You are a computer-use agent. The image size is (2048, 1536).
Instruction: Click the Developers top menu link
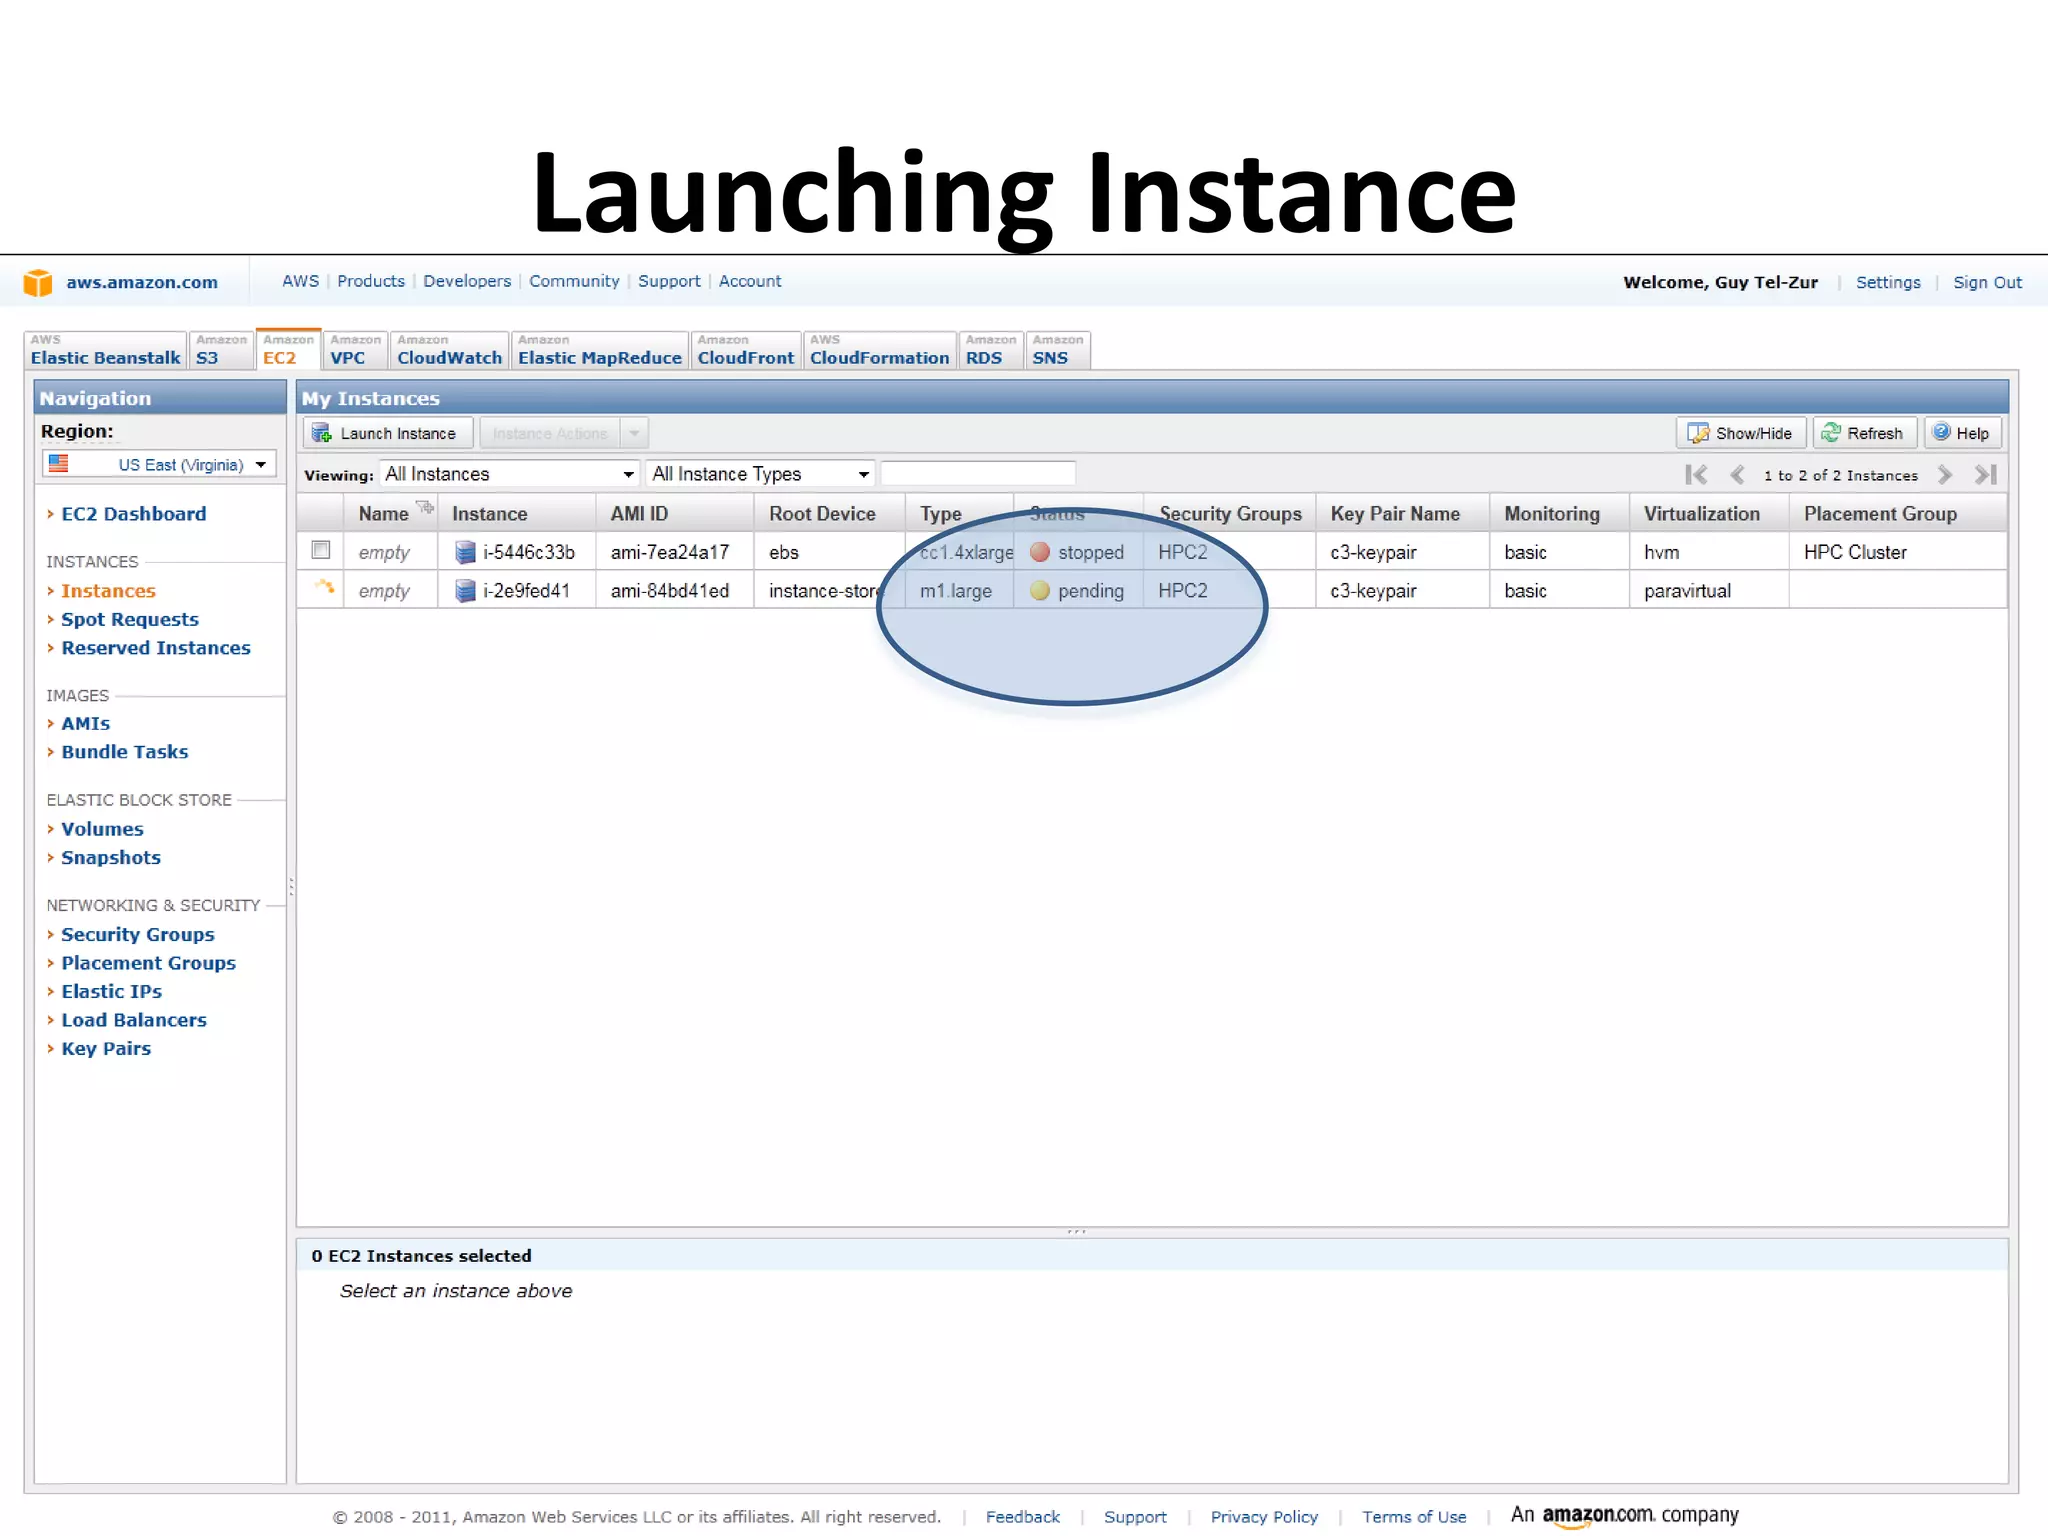[467, 281]
